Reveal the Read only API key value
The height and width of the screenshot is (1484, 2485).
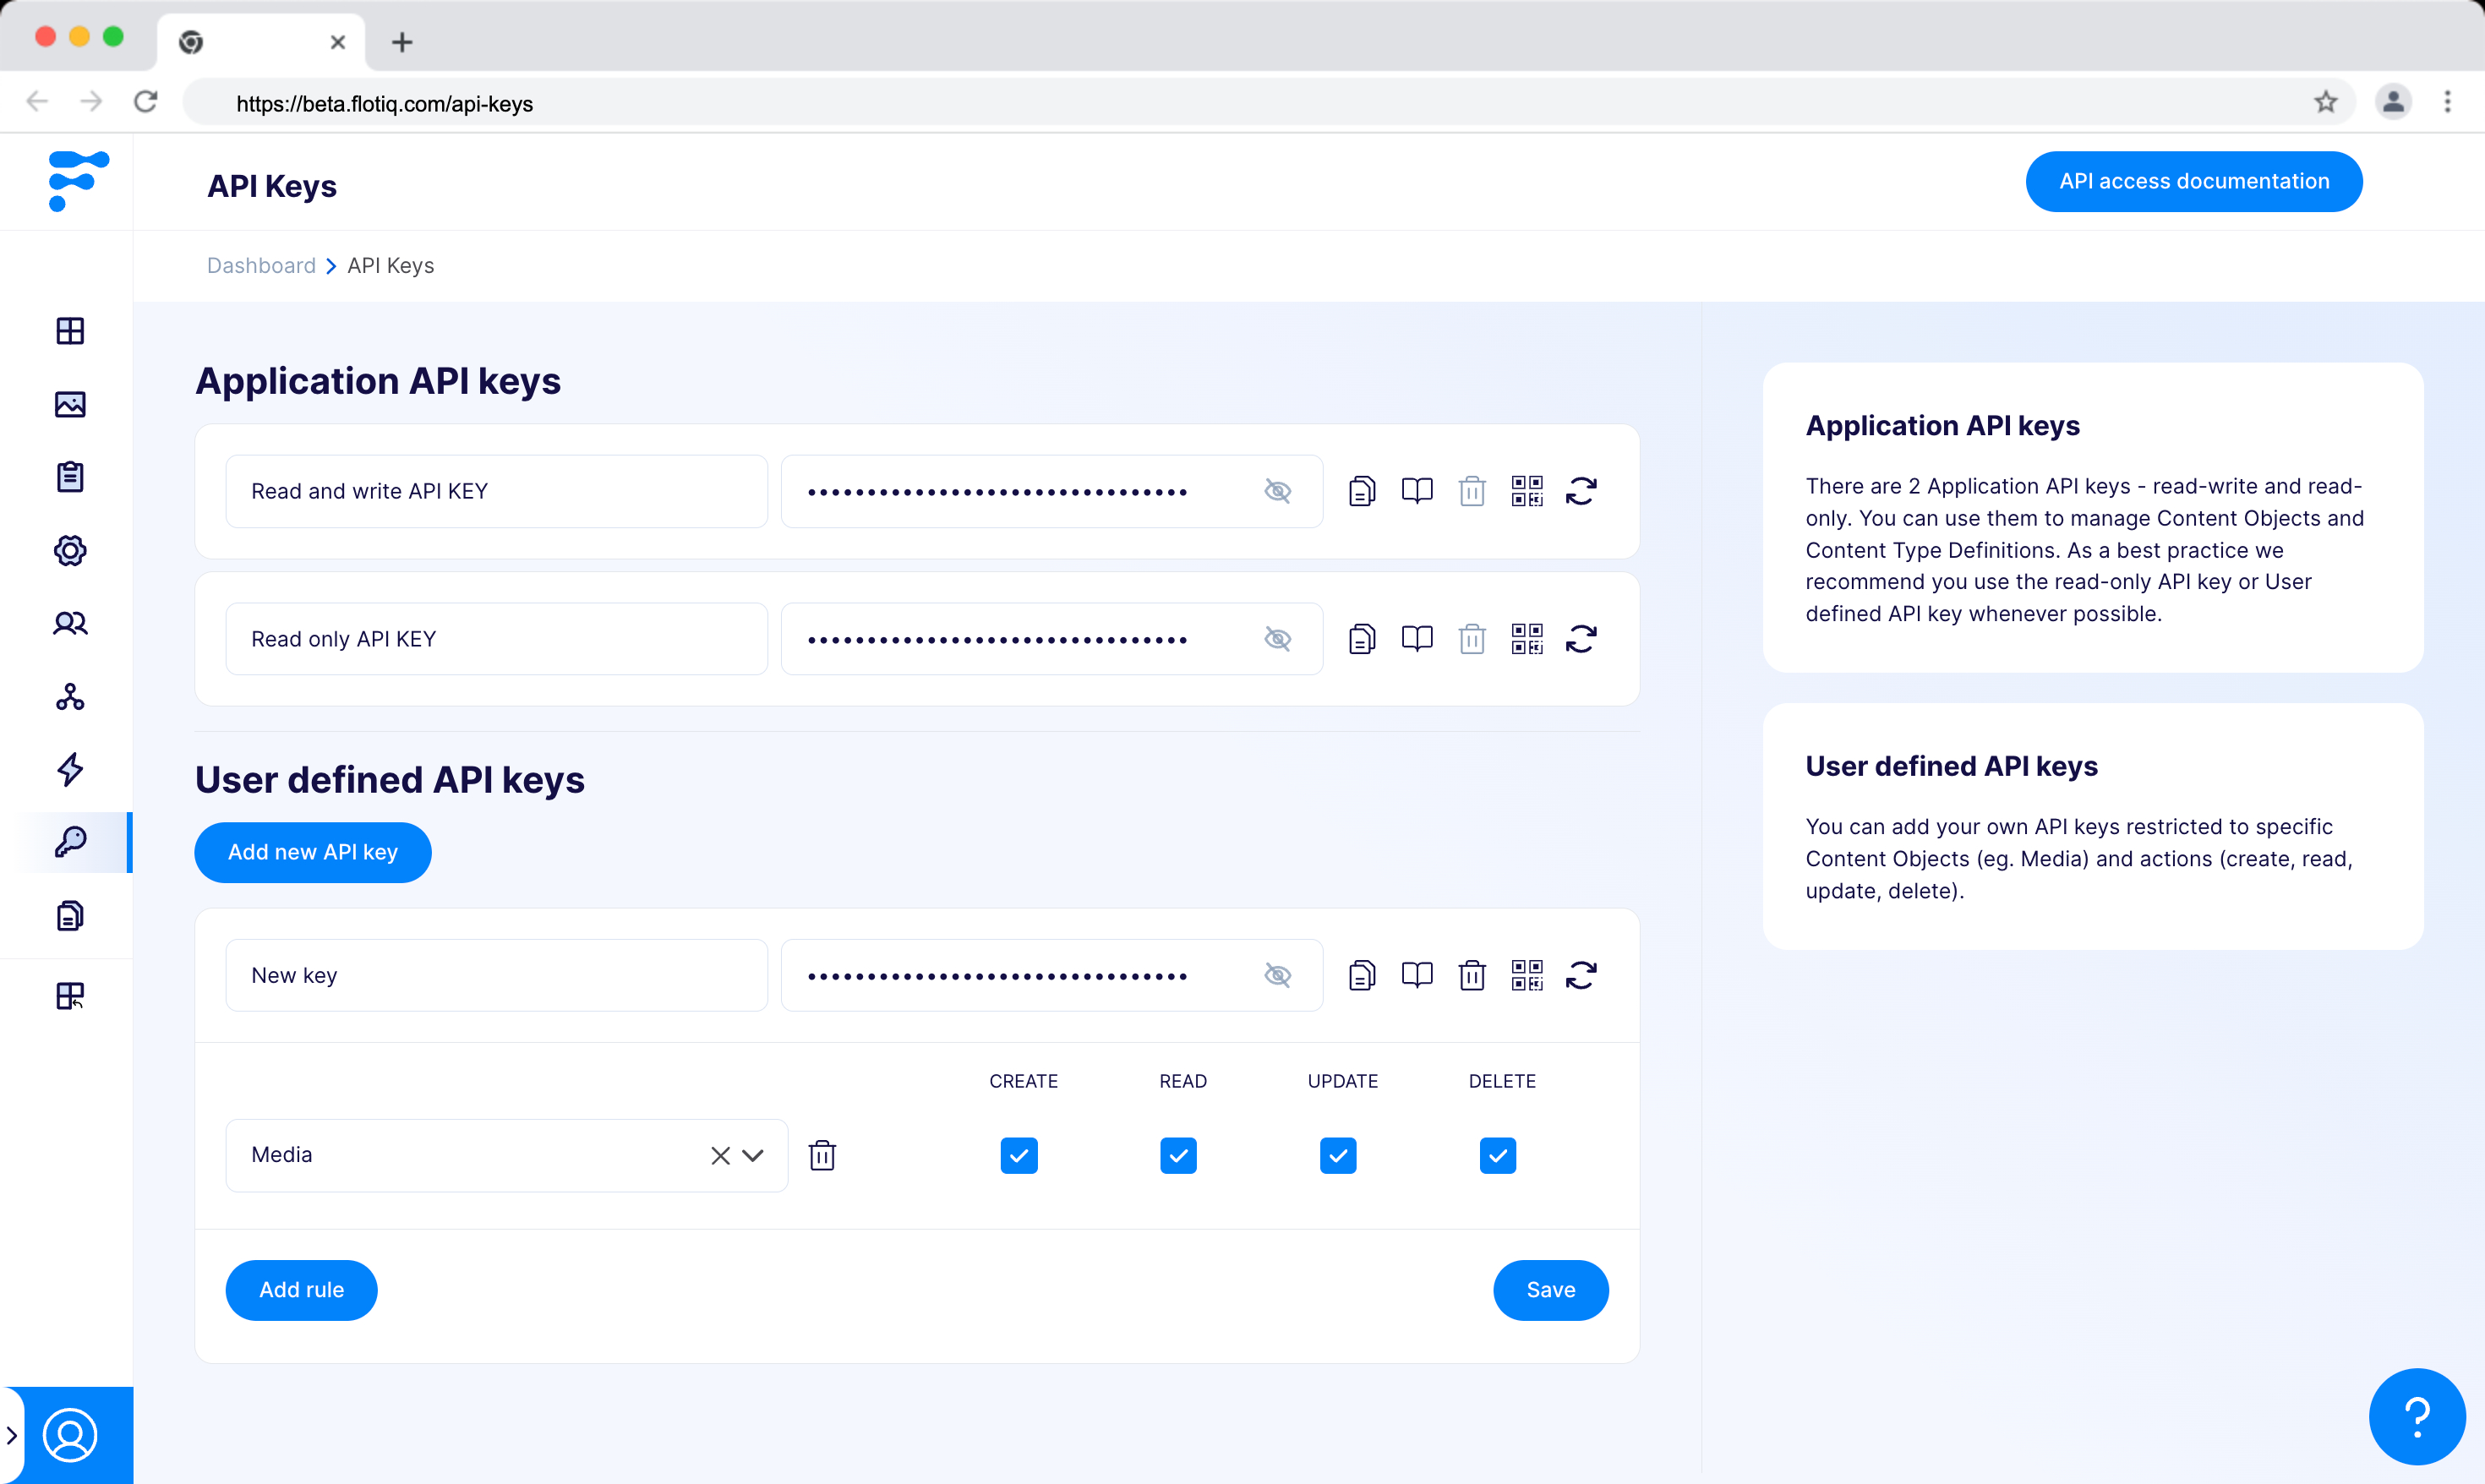pyautogui.click(x=1277, y=638)
